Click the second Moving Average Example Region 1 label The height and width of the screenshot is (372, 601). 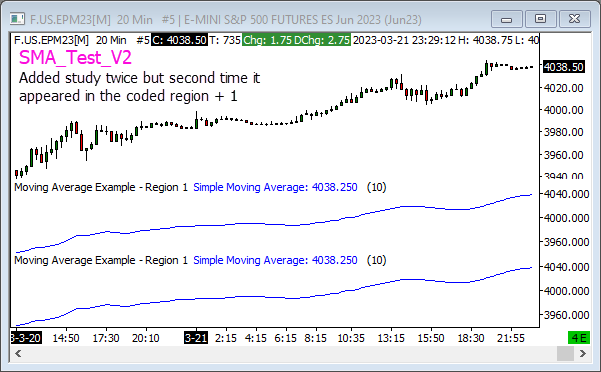[101, 260]
